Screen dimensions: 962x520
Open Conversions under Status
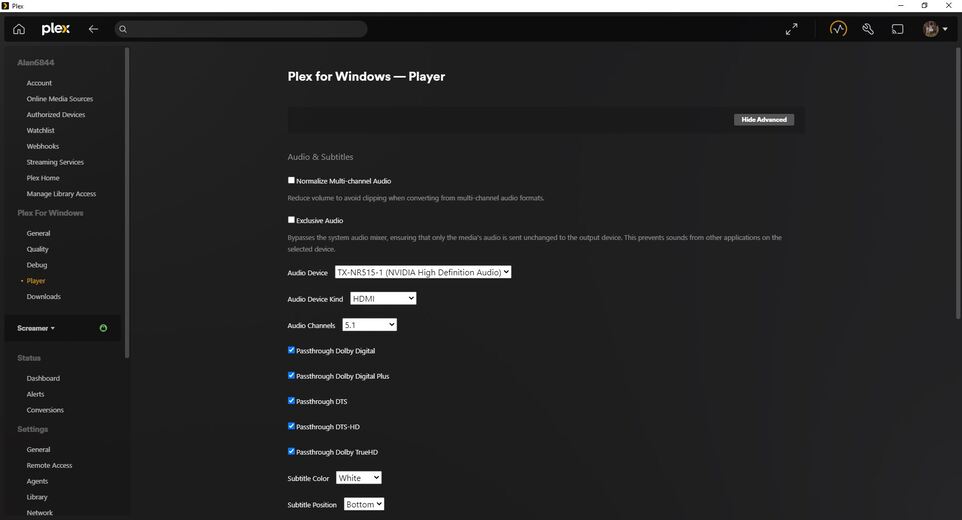[45, 410]
